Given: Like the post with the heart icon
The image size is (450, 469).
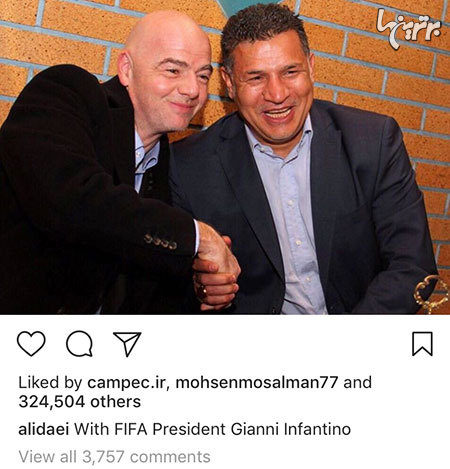Looking at the screenshot, I should (31, 344).
